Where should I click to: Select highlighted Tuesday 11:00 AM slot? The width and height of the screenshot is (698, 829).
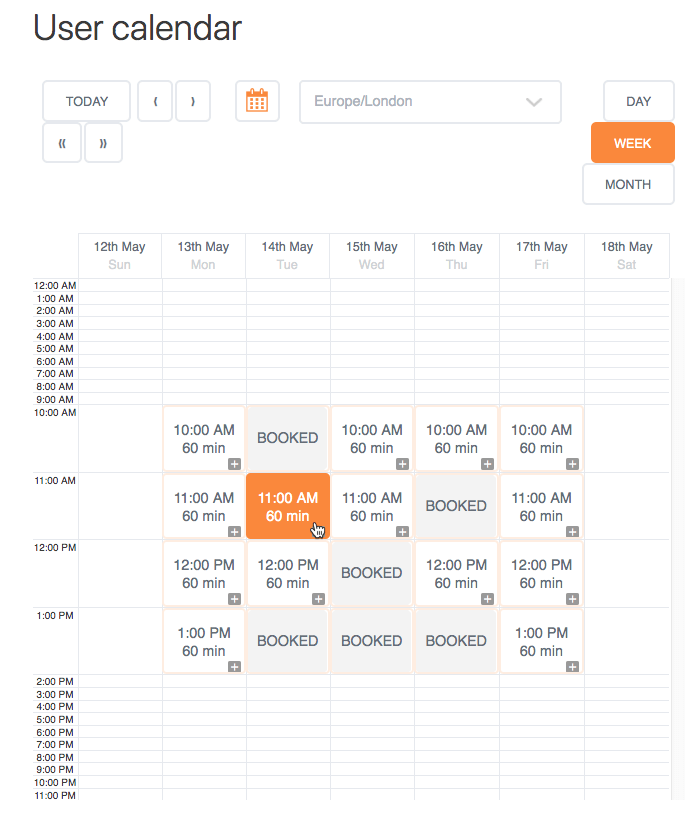pos(287,506)
